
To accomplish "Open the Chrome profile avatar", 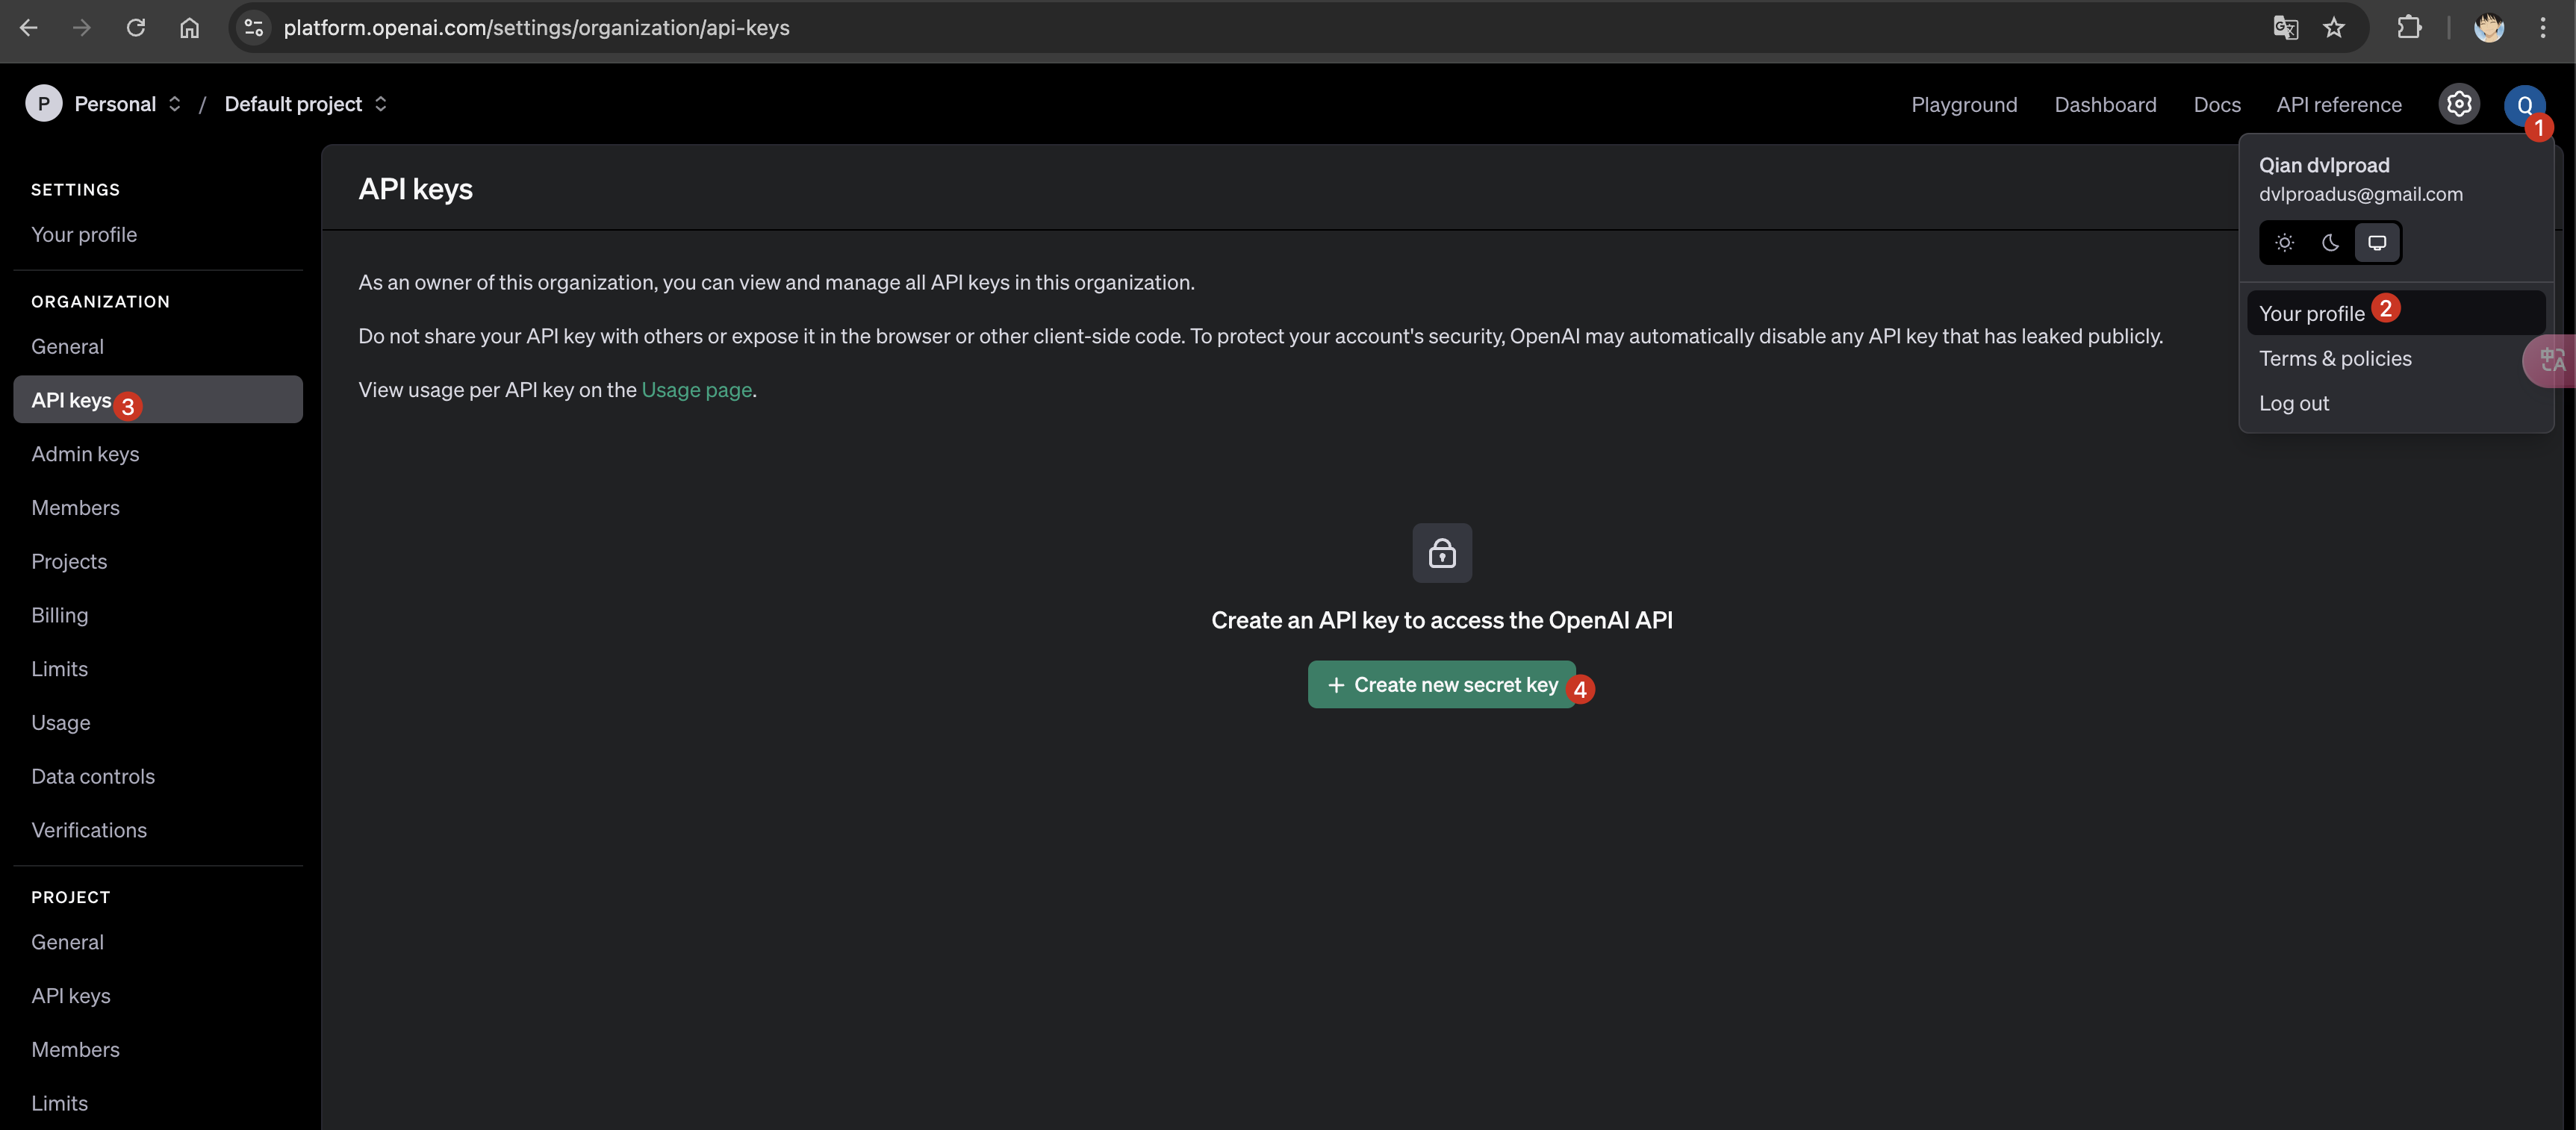I will coord(2488,27).
